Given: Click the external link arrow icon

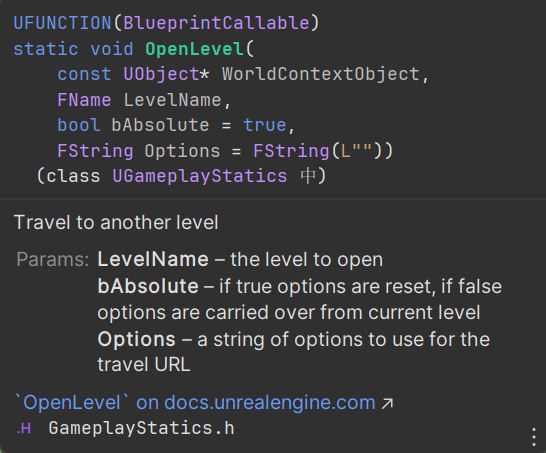Looking at the screenshot, I should click(x=387, y=404).
